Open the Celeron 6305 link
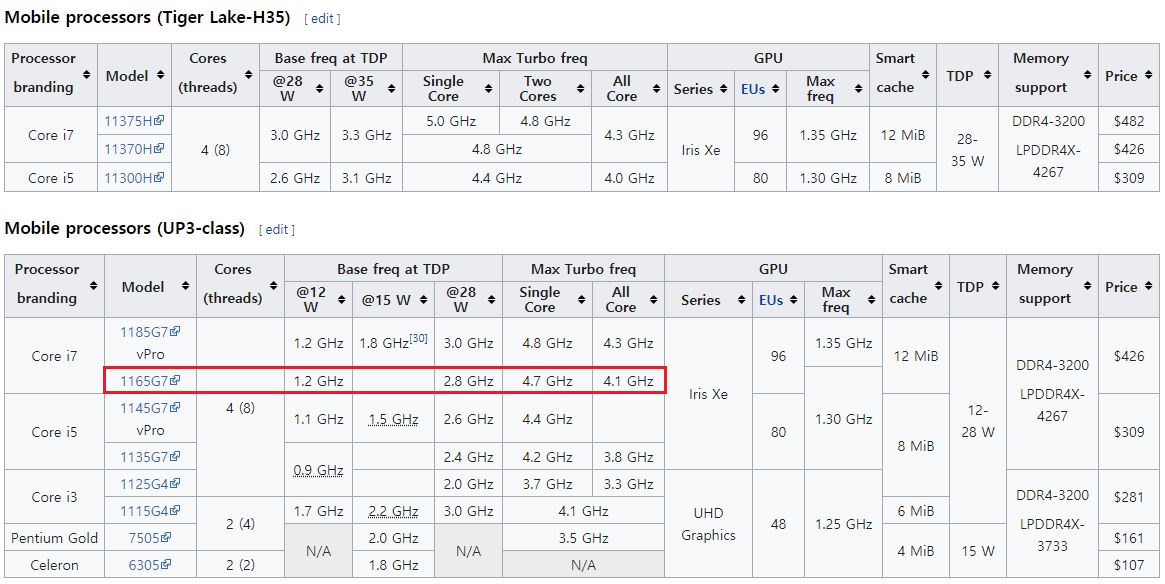Image resolution: width=1165 pixels, height=584 pixels. pyautogui.click(x=150, y=565)
